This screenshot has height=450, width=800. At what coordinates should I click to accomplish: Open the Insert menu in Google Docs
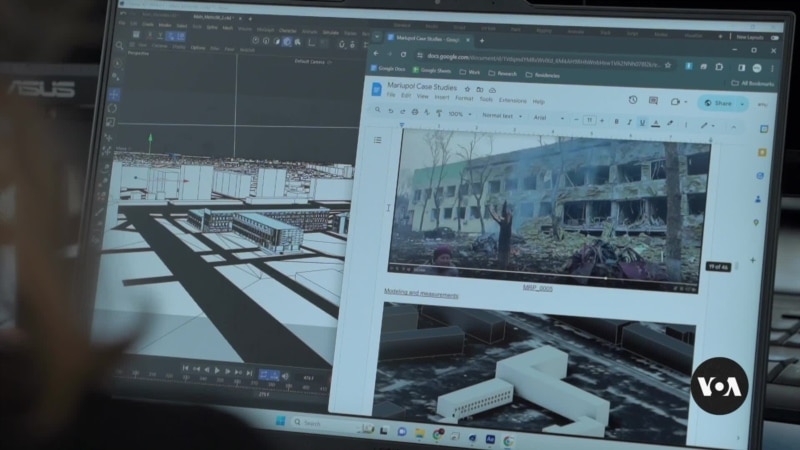442,97
